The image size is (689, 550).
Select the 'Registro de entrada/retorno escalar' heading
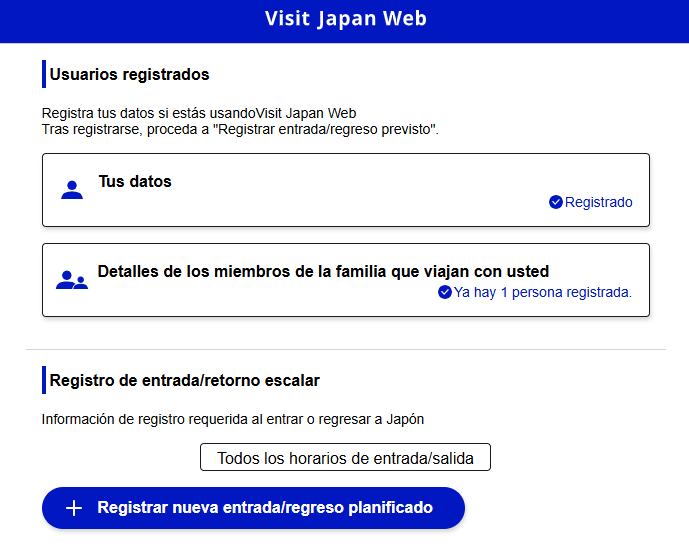pyautogui.click(x=185, y=380)
